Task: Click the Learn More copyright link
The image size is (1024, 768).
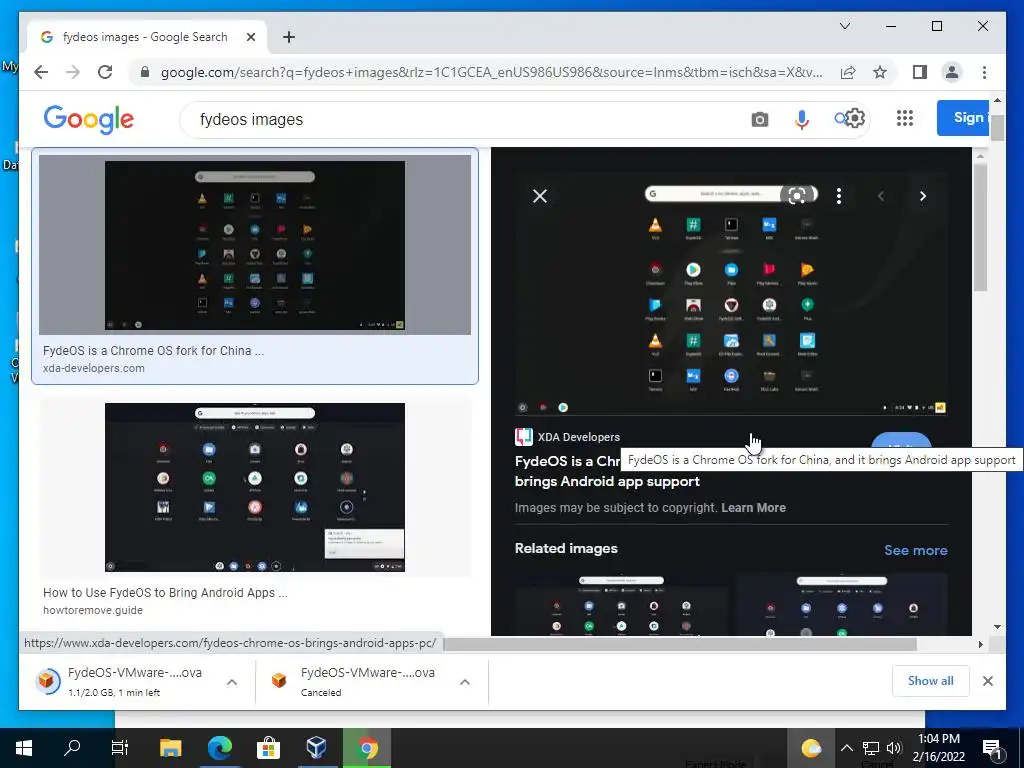Action: tap(753, 508)
